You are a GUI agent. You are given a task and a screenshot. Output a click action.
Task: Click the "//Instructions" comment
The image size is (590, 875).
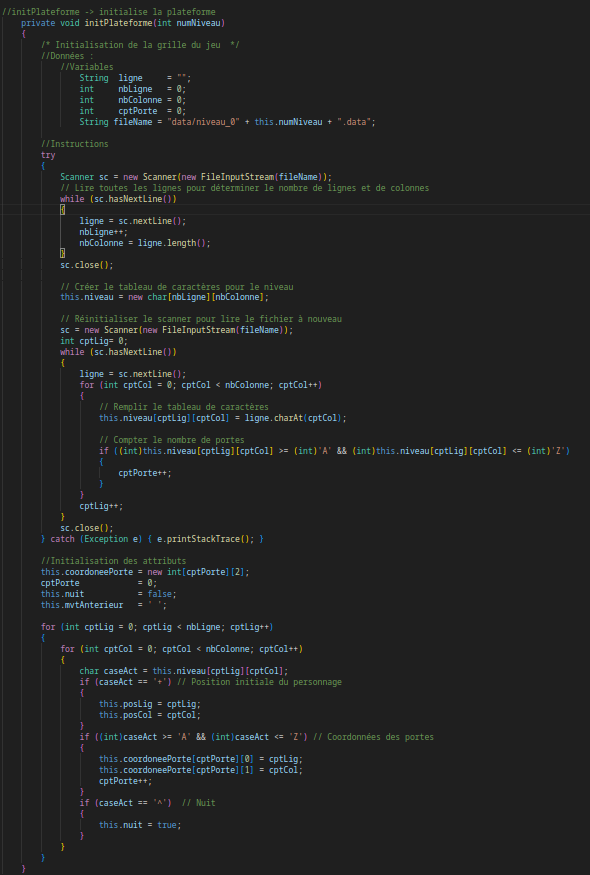click(75, 143)
